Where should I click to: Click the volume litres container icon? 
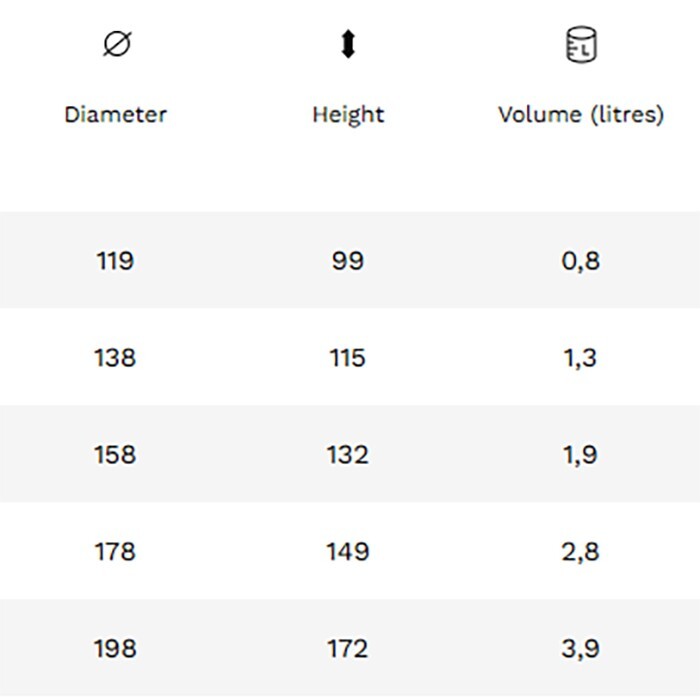click(x=581, y=45)
